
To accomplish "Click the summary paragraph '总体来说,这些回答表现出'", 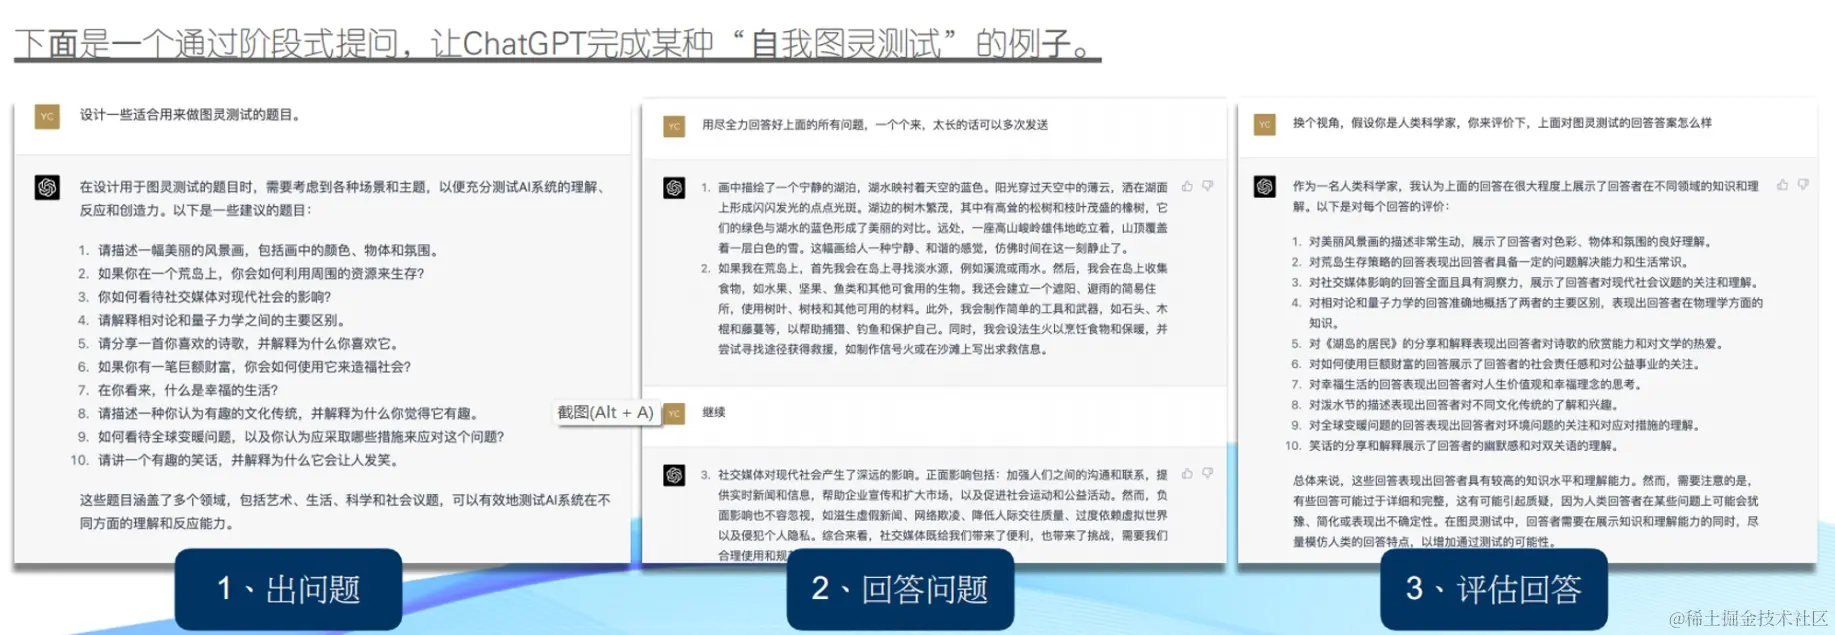I will pyautogui.click(x=1526, y=511).
